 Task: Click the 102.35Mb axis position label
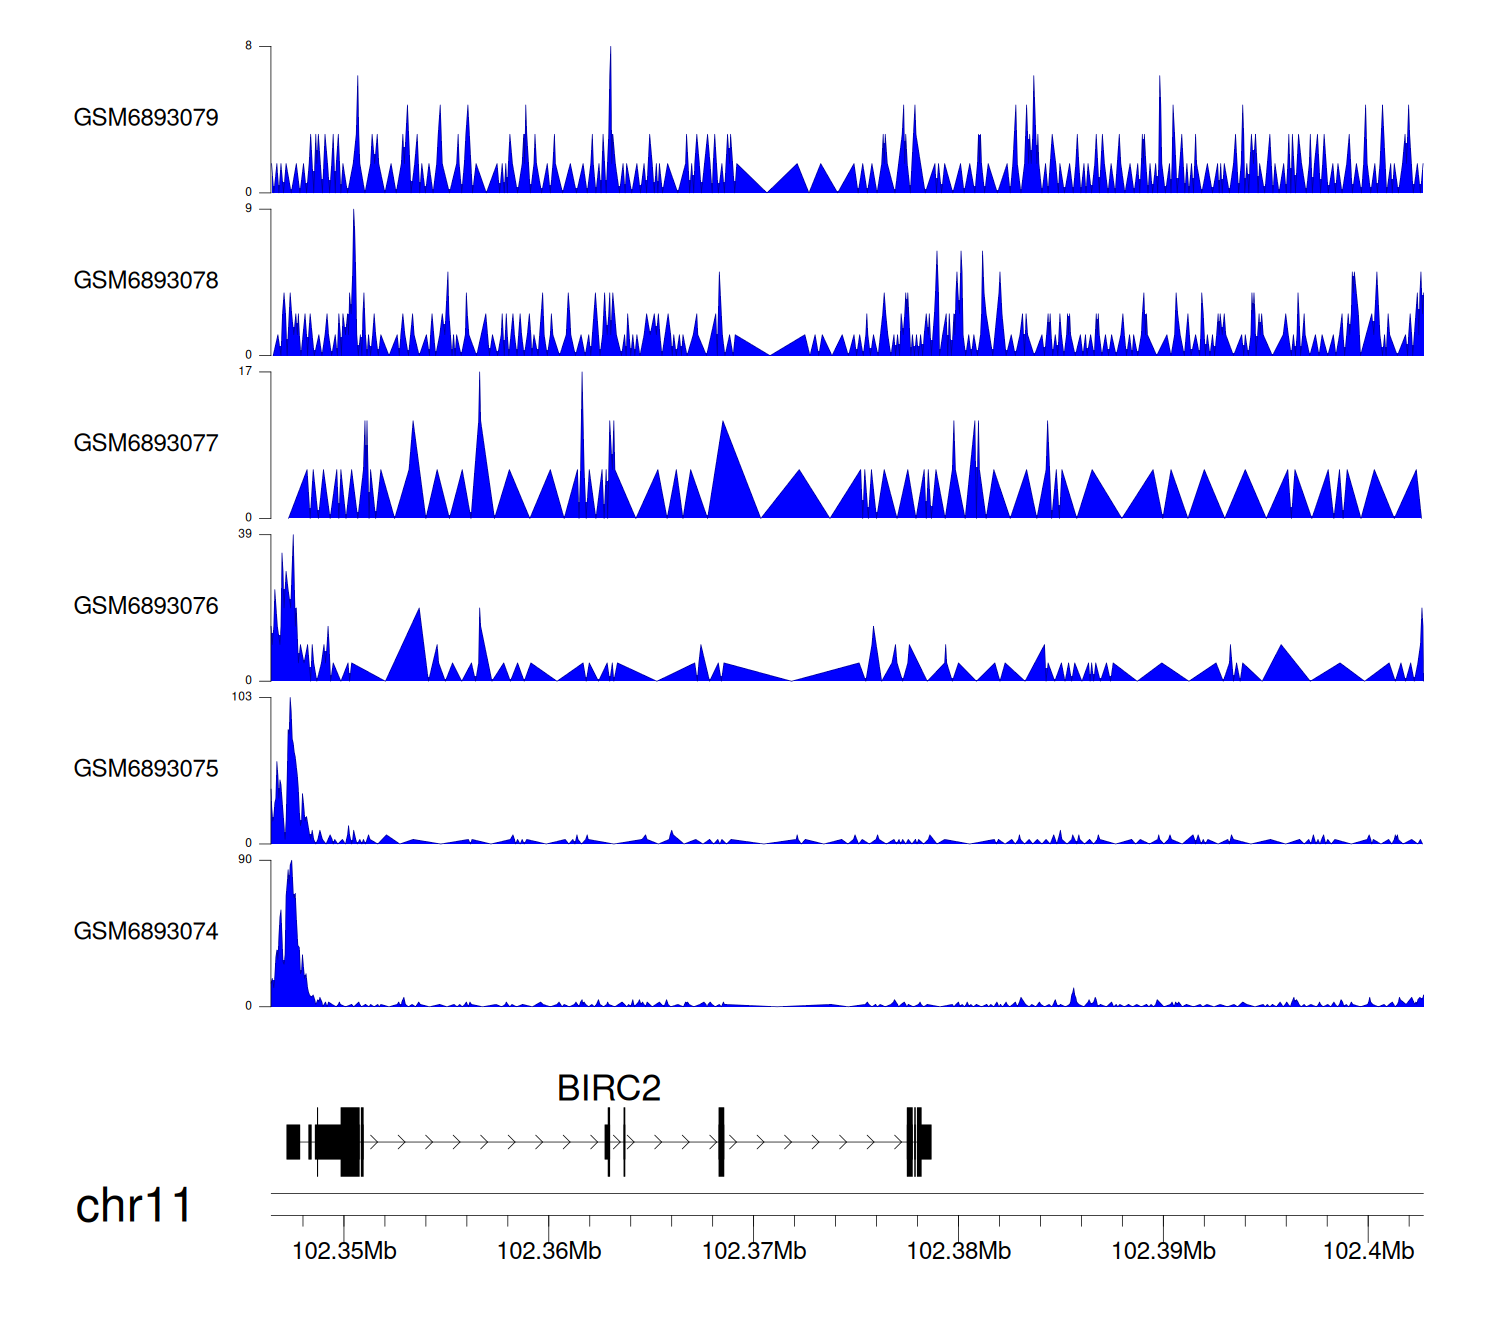point(344,1251)
